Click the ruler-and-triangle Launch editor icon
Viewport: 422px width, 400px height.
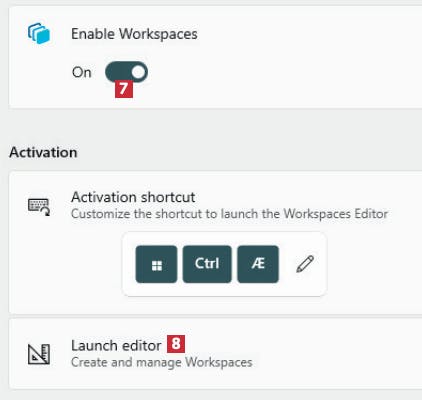click(39, 354)
